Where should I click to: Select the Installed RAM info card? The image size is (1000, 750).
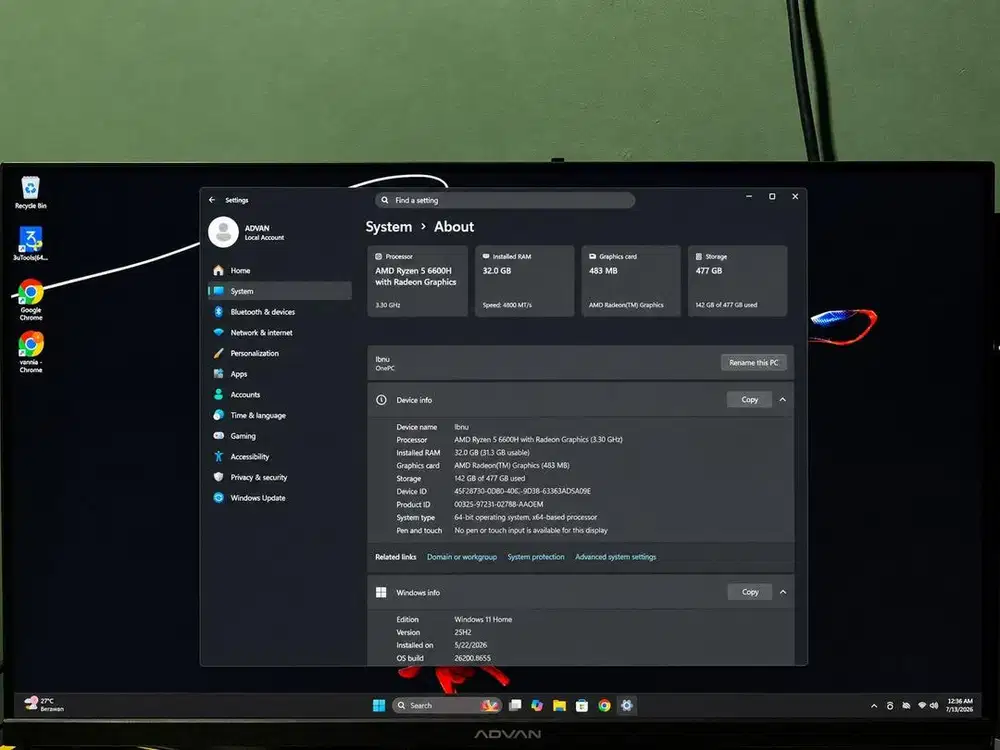click(524, 281)
